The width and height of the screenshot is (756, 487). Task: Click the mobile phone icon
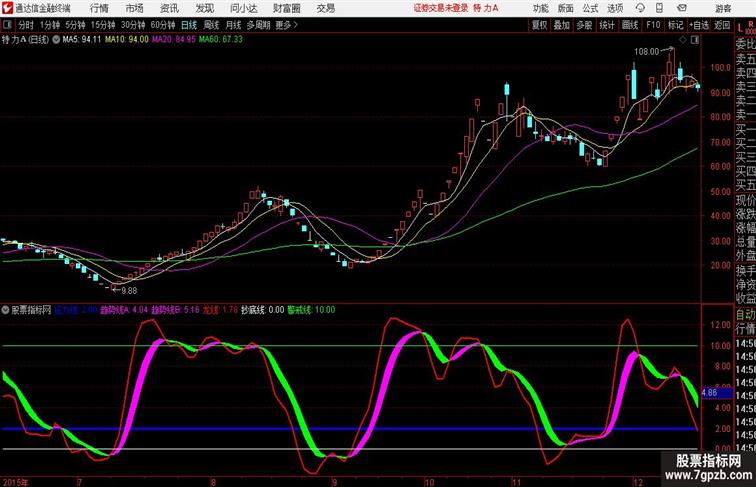click(659, 8)
